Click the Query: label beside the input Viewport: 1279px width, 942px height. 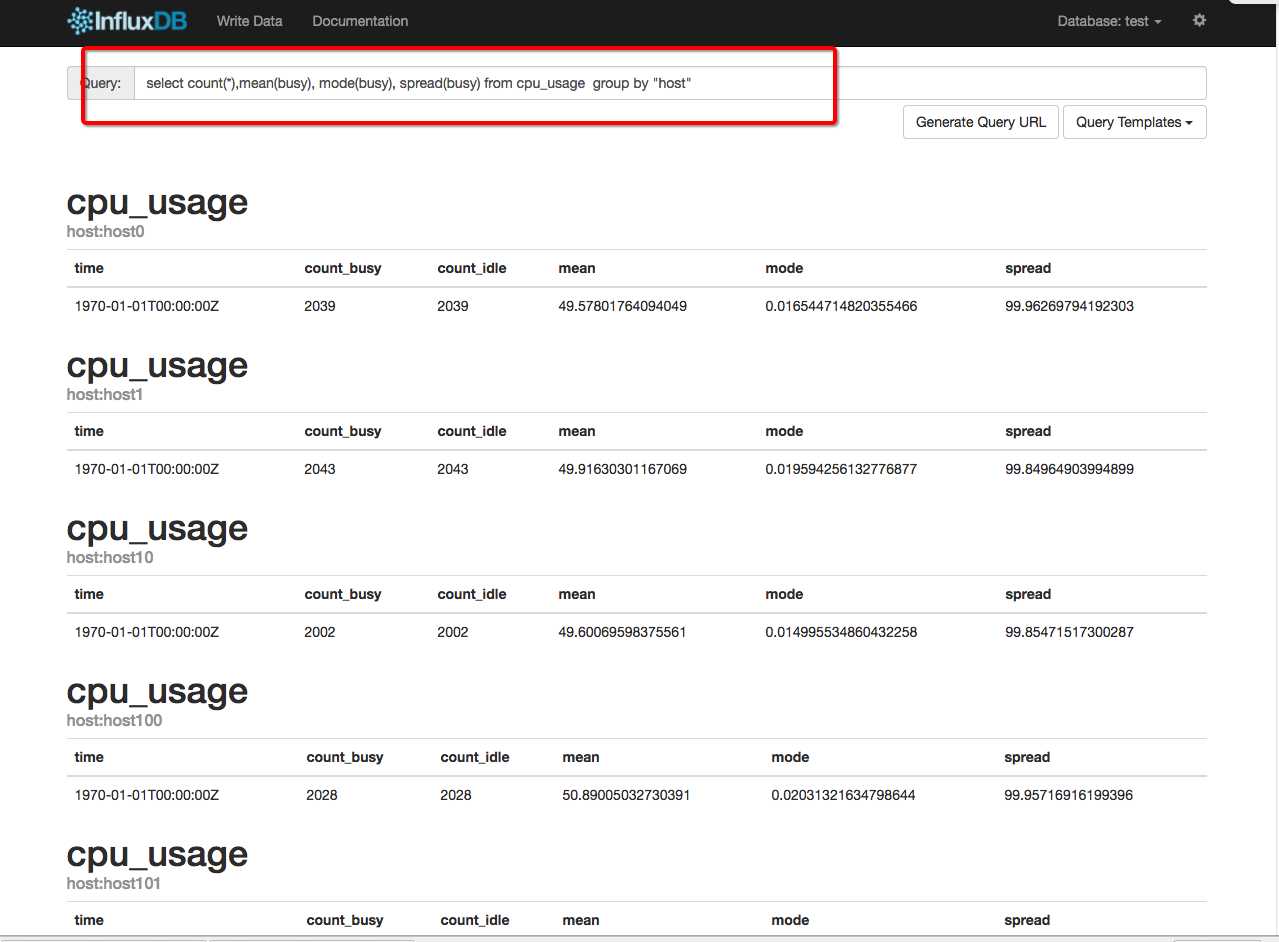pyautogui.click(x=101, y=83)
